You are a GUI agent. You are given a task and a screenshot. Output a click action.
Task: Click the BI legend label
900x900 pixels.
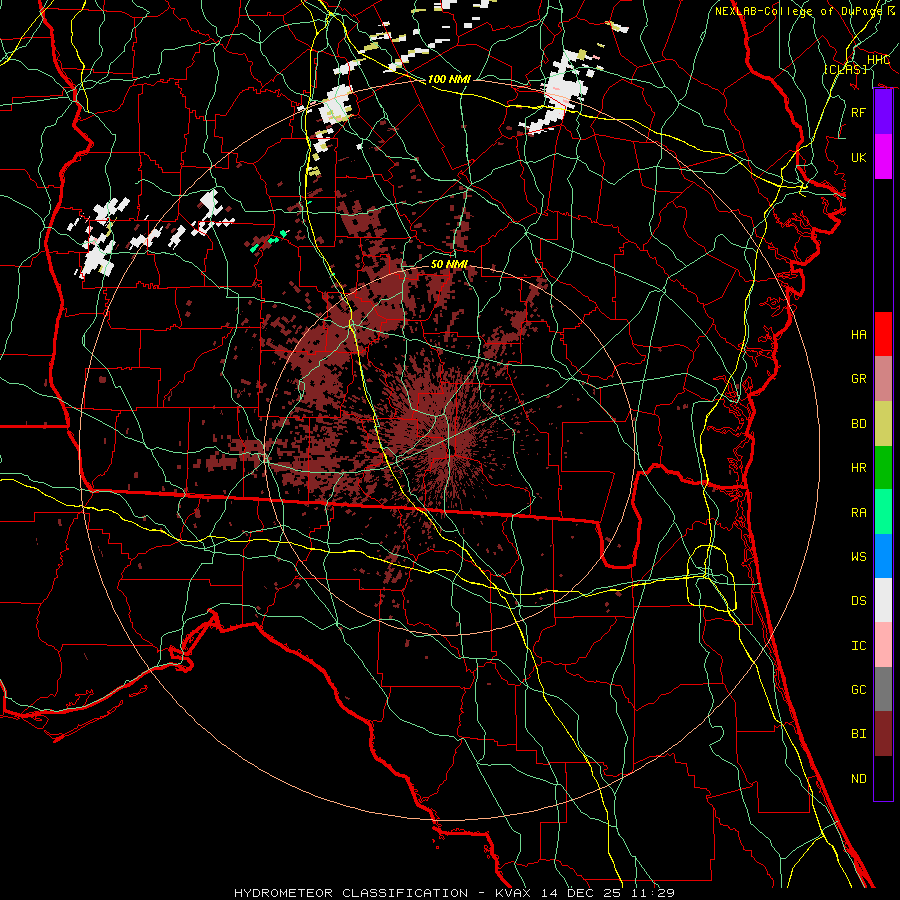[x=859, y=734]
